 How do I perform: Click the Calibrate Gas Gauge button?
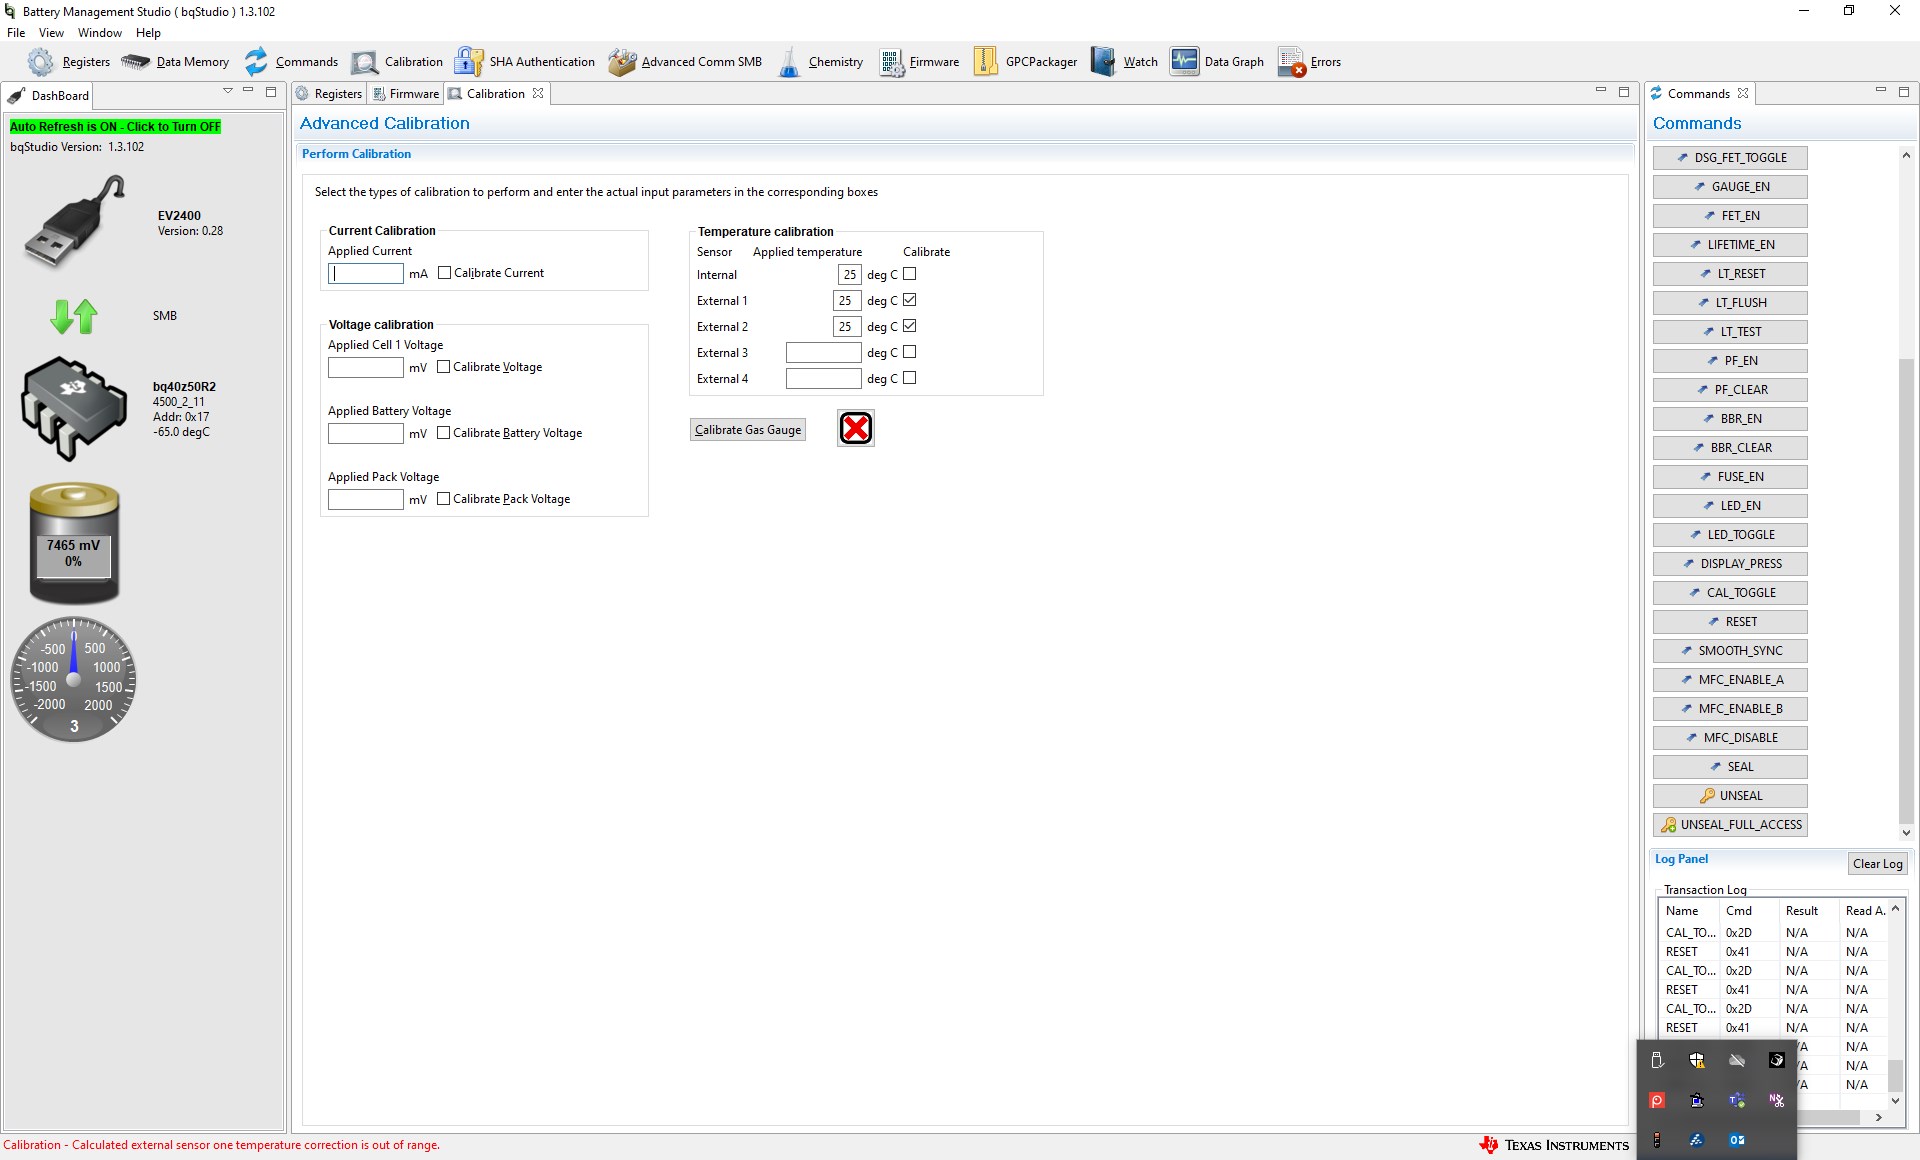[748, 430]
